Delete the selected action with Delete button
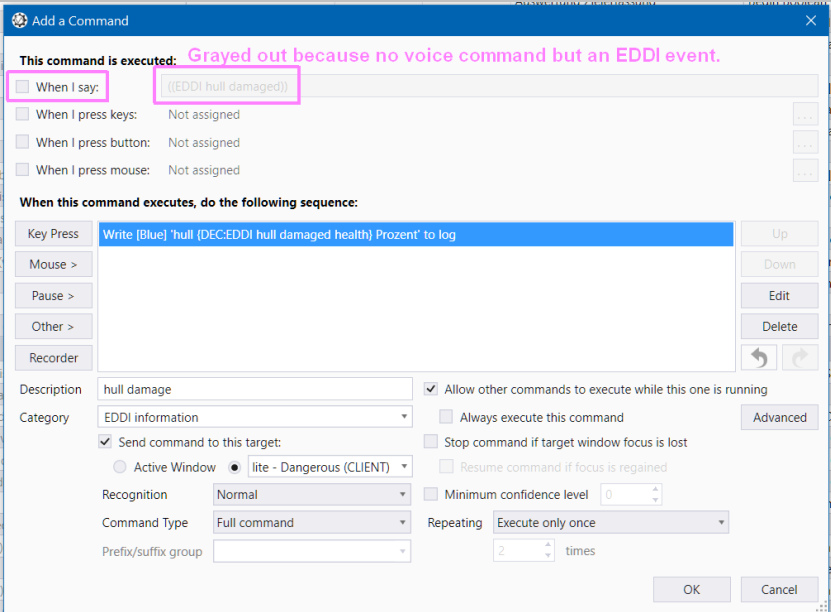 (x=780, y=326)
